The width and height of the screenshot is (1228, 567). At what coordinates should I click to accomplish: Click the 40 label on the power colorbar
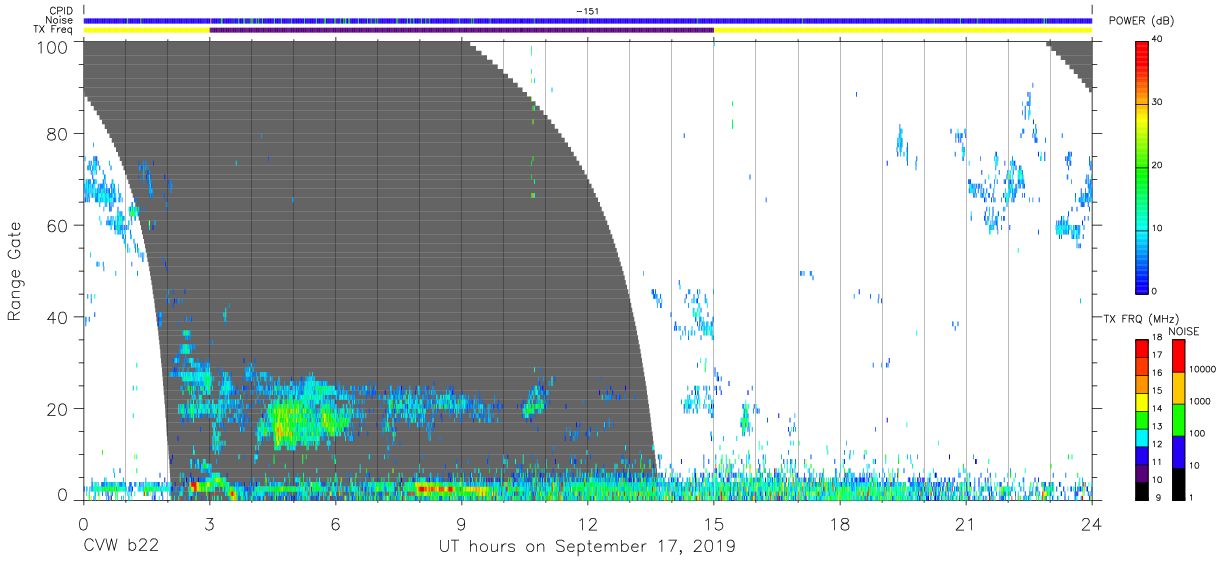click(x=1157, y=39)
